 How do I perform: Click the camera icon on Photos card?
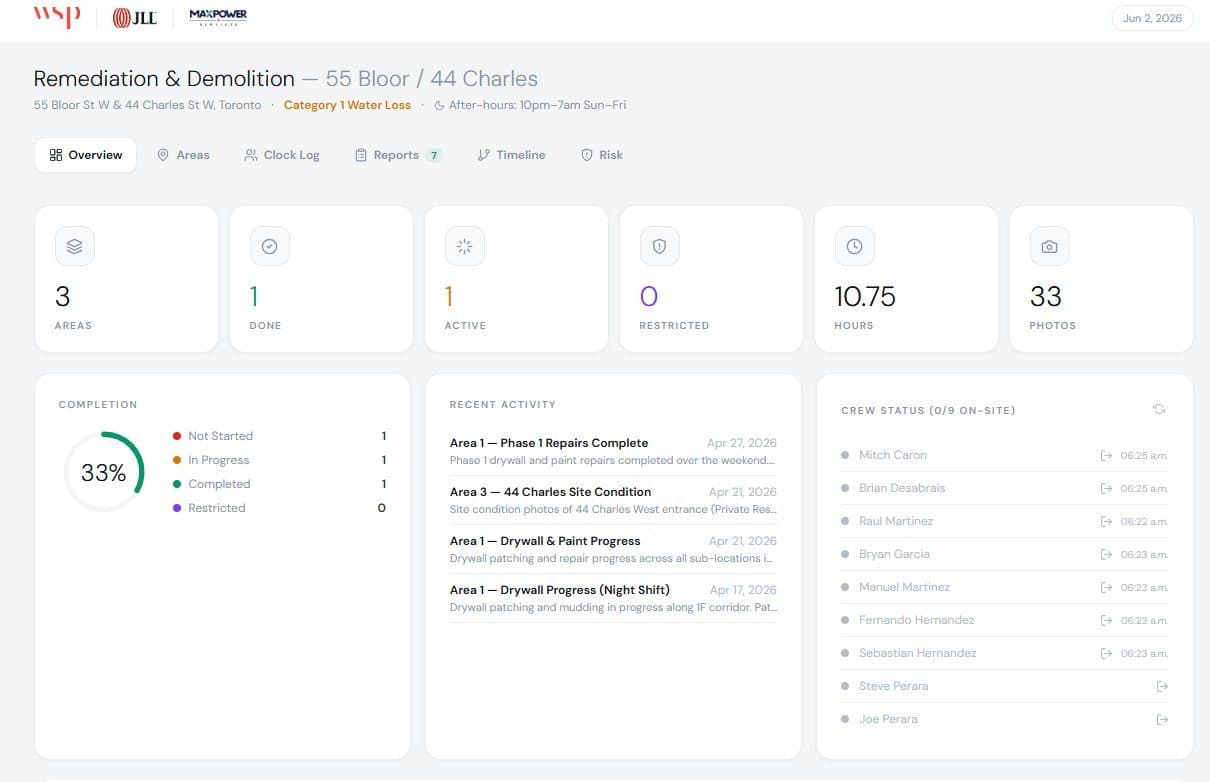pyautogui.click(x=1049, y=246)
